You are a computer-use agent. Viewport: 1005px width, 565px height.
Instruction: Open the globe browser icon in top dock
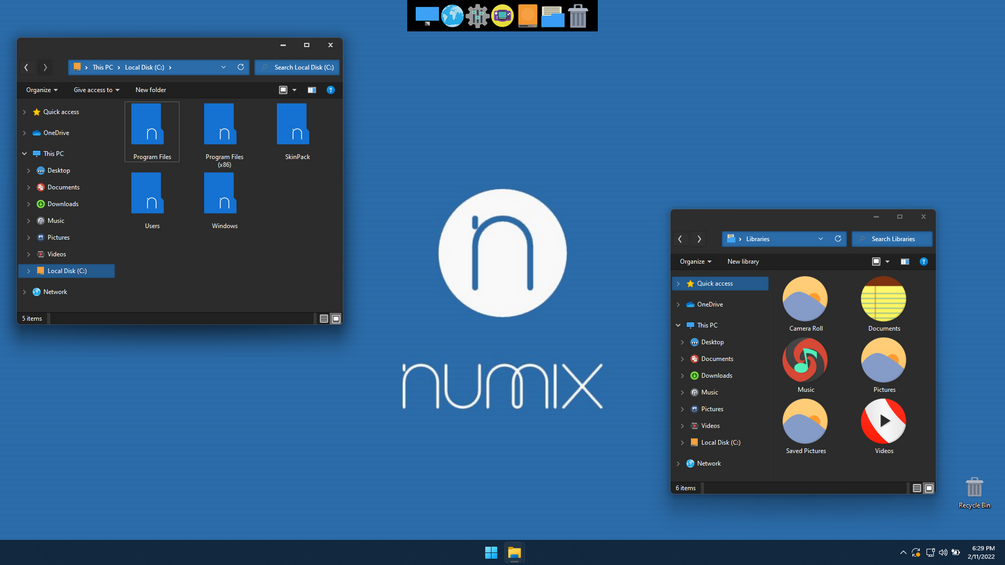click(x=452, y=15)
